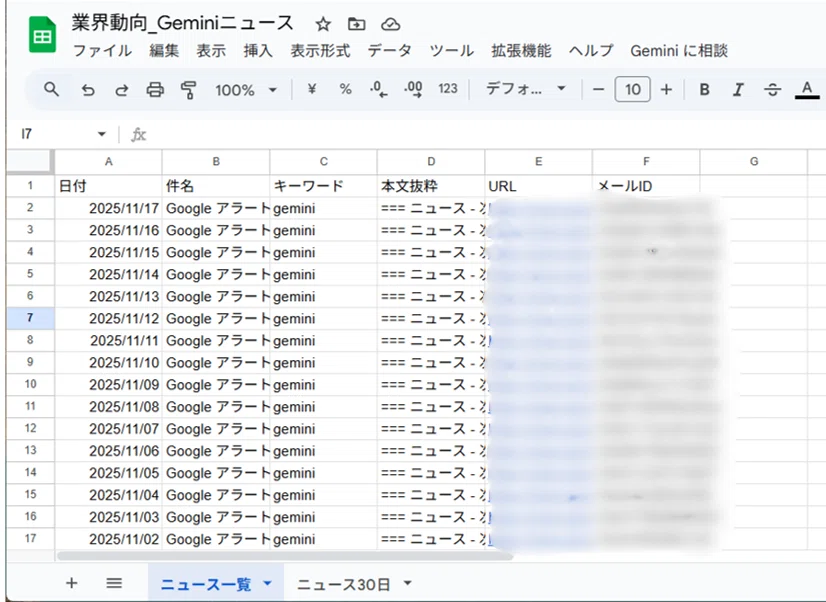The width and height of the screenshot is (826, 602).
Task: Switch to the ニュース一覧 tab
Action: click(x=206, y=584)
